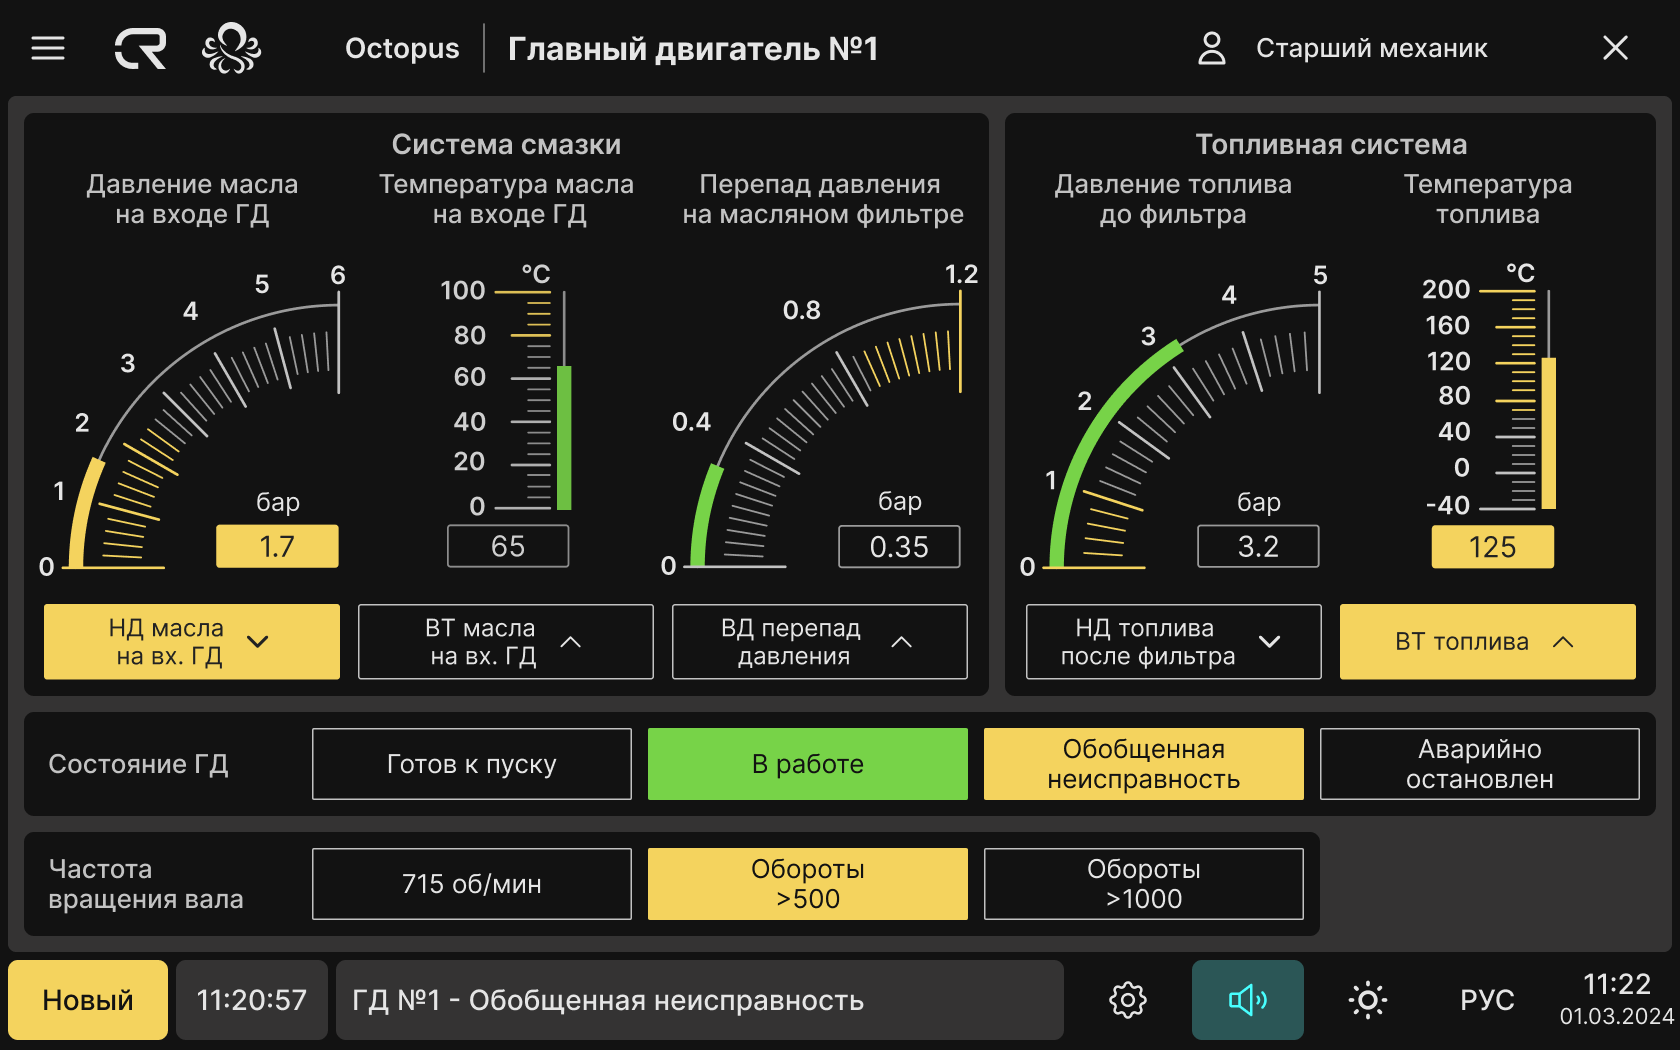Toggle the alarm sound speaker button

click(1247, 1000)
